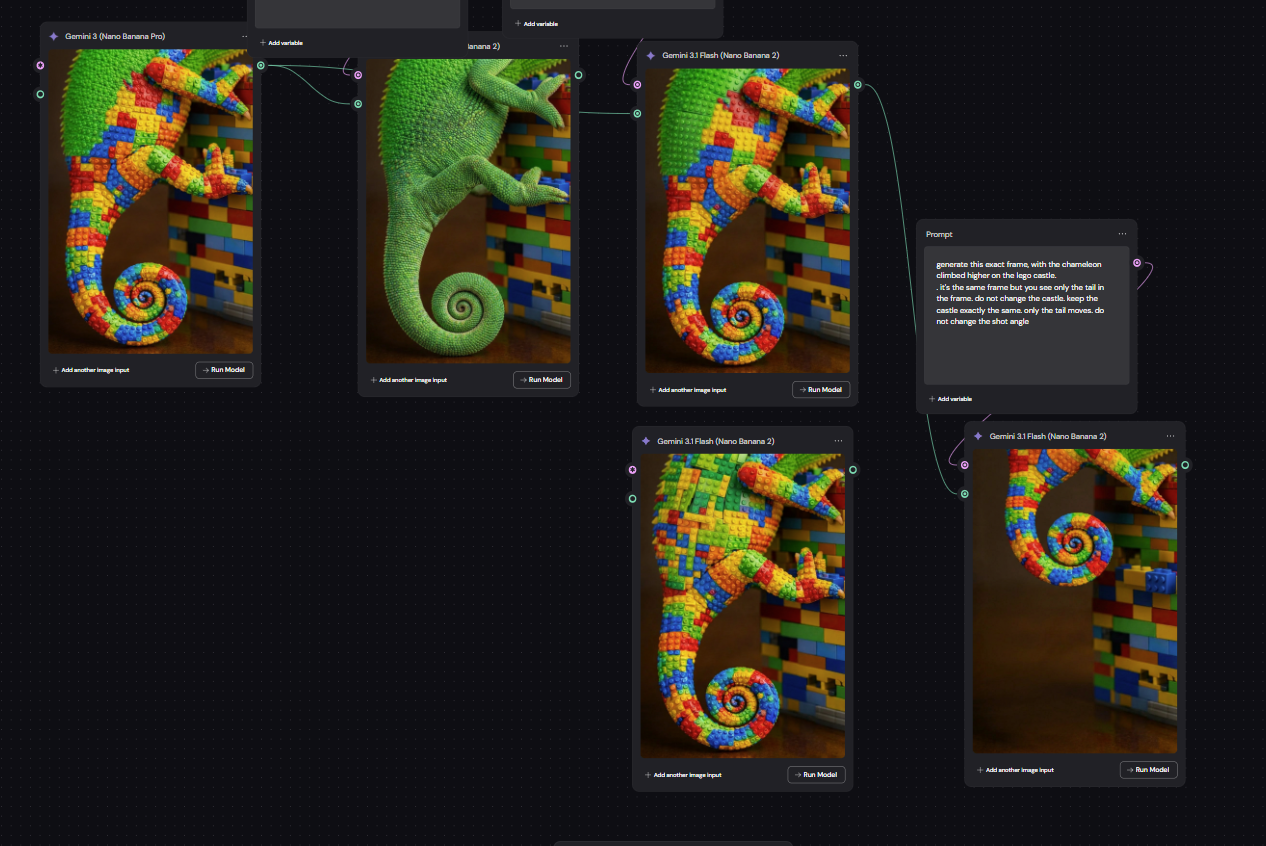Run Model on the Nano Banana Pro node
The height and width of the screenshot is (846, 1266).
click(x=224, y=370)
